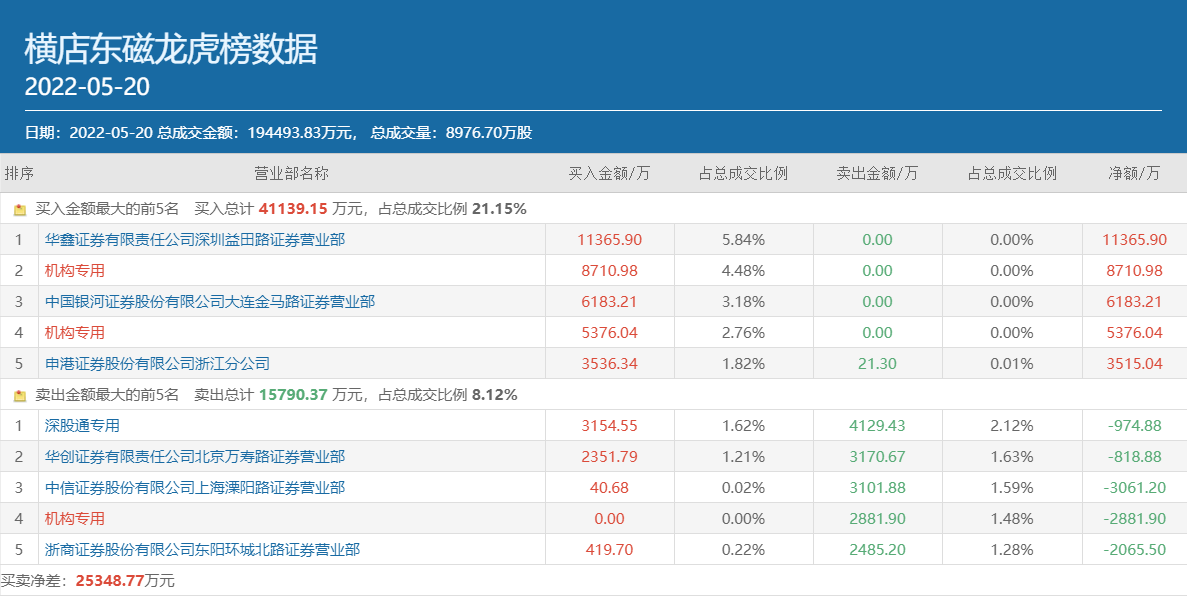This screenshot has width=1187, height=597.
Task: Click sell amount 3170.67
Action: [877, 457]
